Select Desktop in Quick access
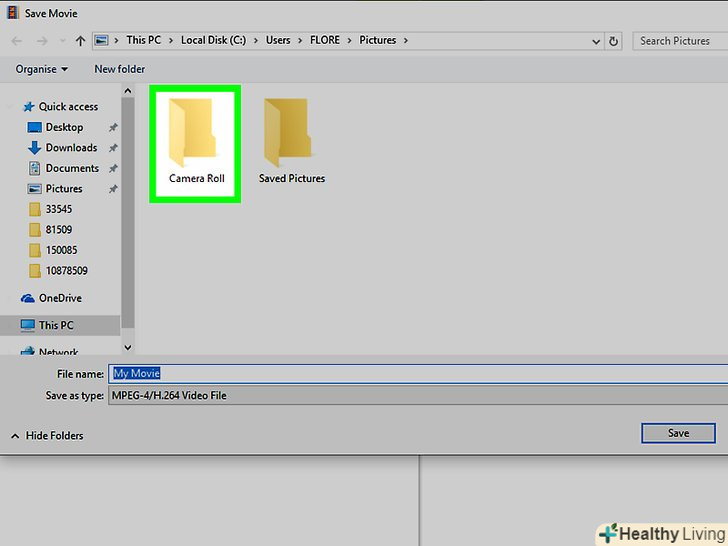This screenshot has width=728, height=546. (x=64, y=127)
